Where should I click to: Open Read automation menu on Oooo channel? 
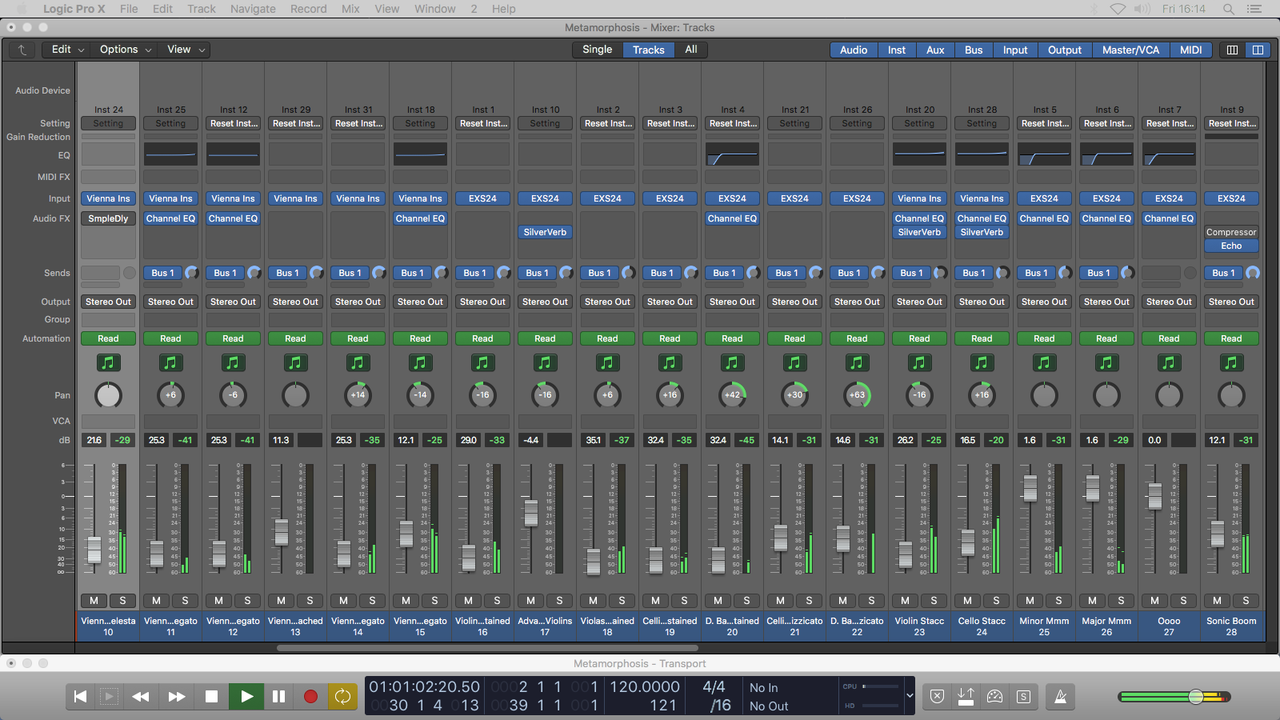click(x=1169, y=338)
